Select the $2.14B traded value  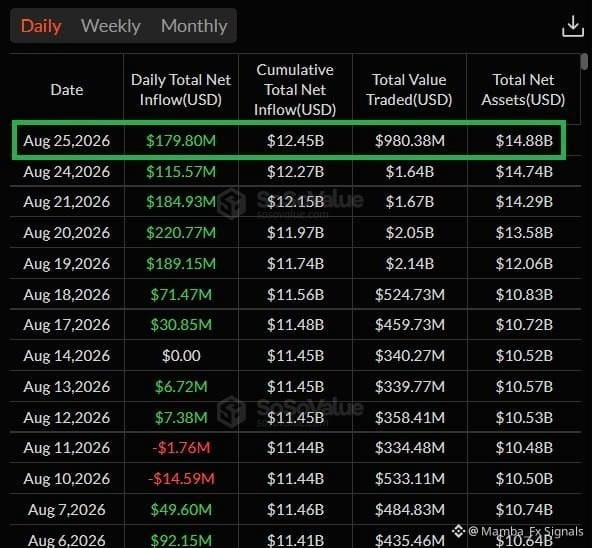point(410,264)
